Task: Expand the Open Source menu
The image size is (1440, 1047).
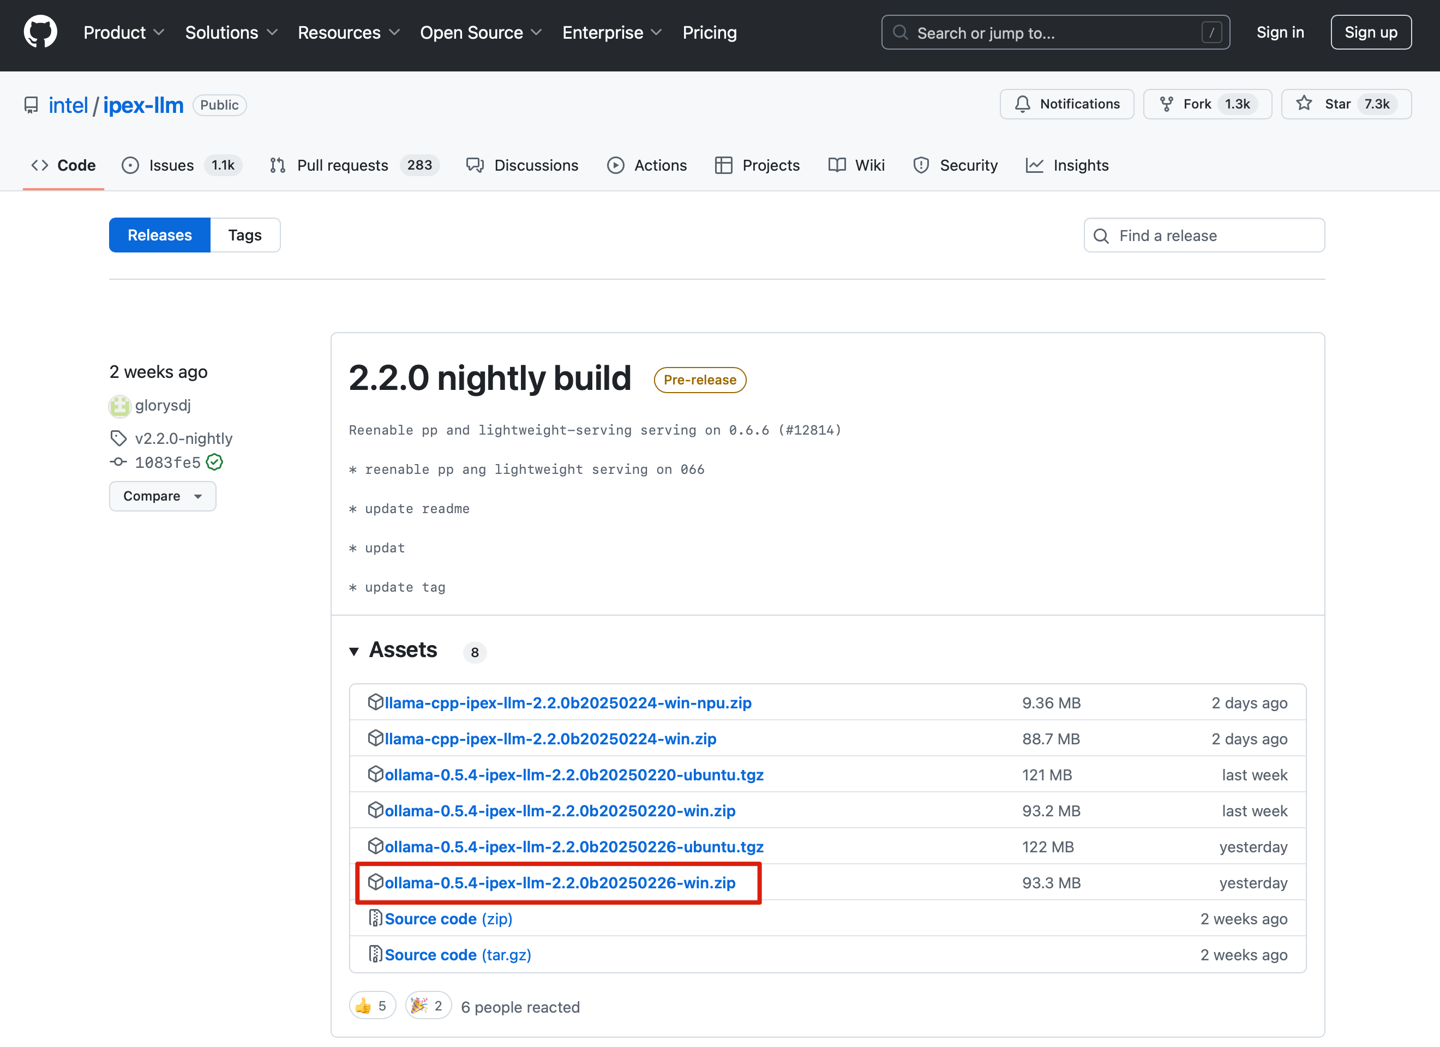Action: coord(480,33)
